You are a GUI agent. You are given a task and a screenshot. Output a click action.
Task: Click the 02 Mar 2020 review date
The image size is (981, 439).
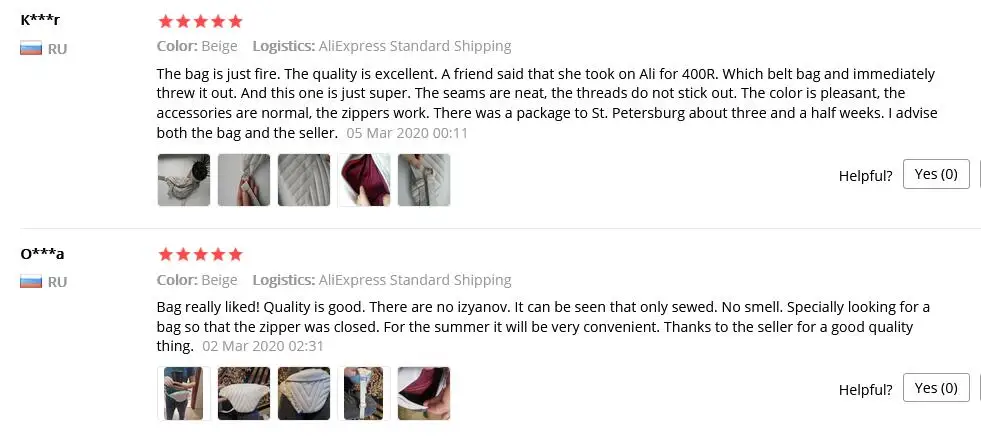[x=263, y=346]
